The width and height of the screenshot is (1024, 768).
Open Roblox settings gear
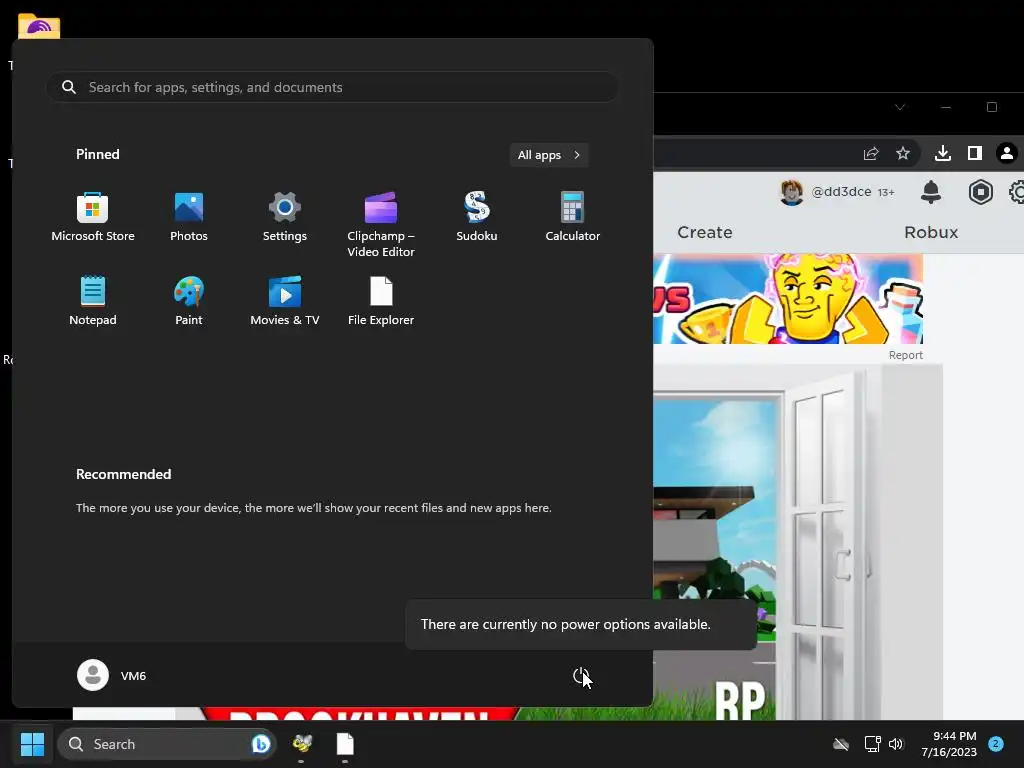tap(1017, 192)
